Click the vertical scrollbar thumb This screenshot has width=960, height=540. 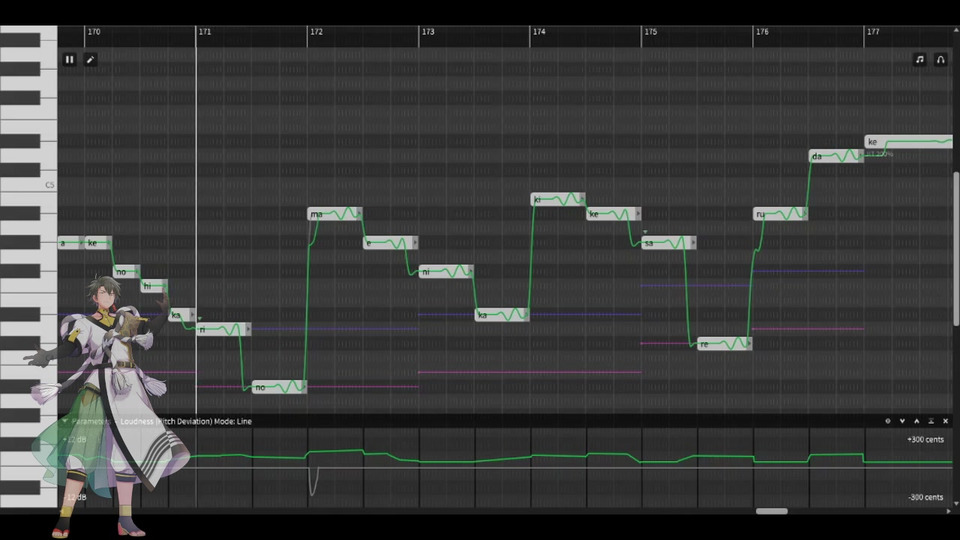tap(956, 248)
